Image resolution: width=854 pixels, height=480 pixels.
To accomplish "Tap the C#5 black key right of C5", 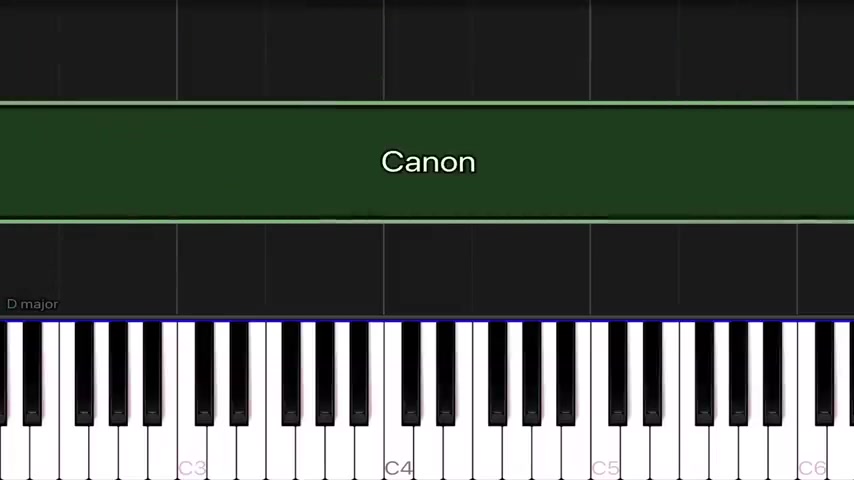I will (x=618, y=373).
